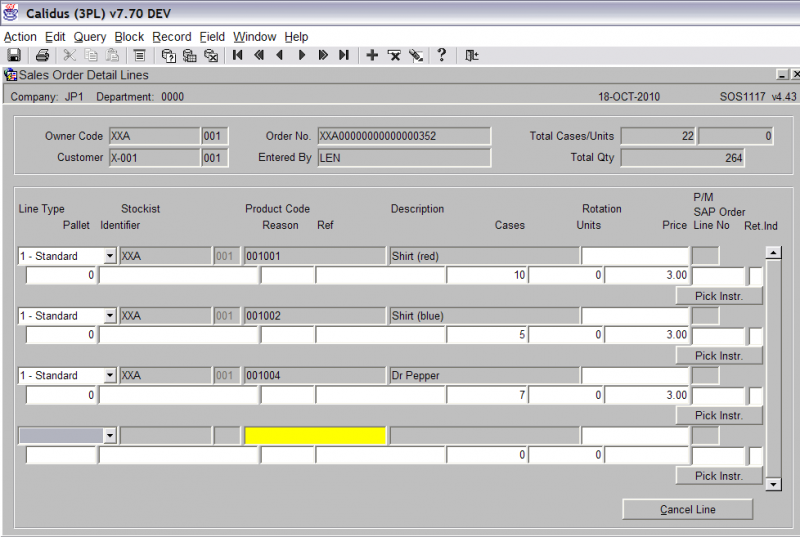The width and height of the screenshot is (800, 537).
Task: Click the Customer field X-001
Action: point(154,158)
